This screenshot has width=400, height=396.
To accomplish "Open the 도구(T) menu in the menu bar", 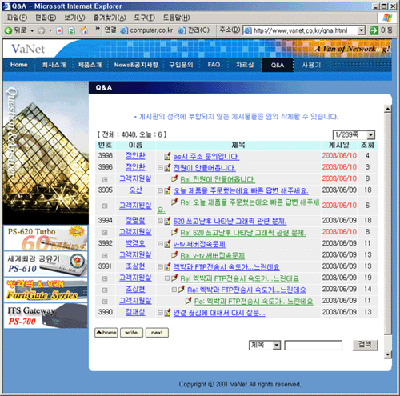I will (144, 18).
